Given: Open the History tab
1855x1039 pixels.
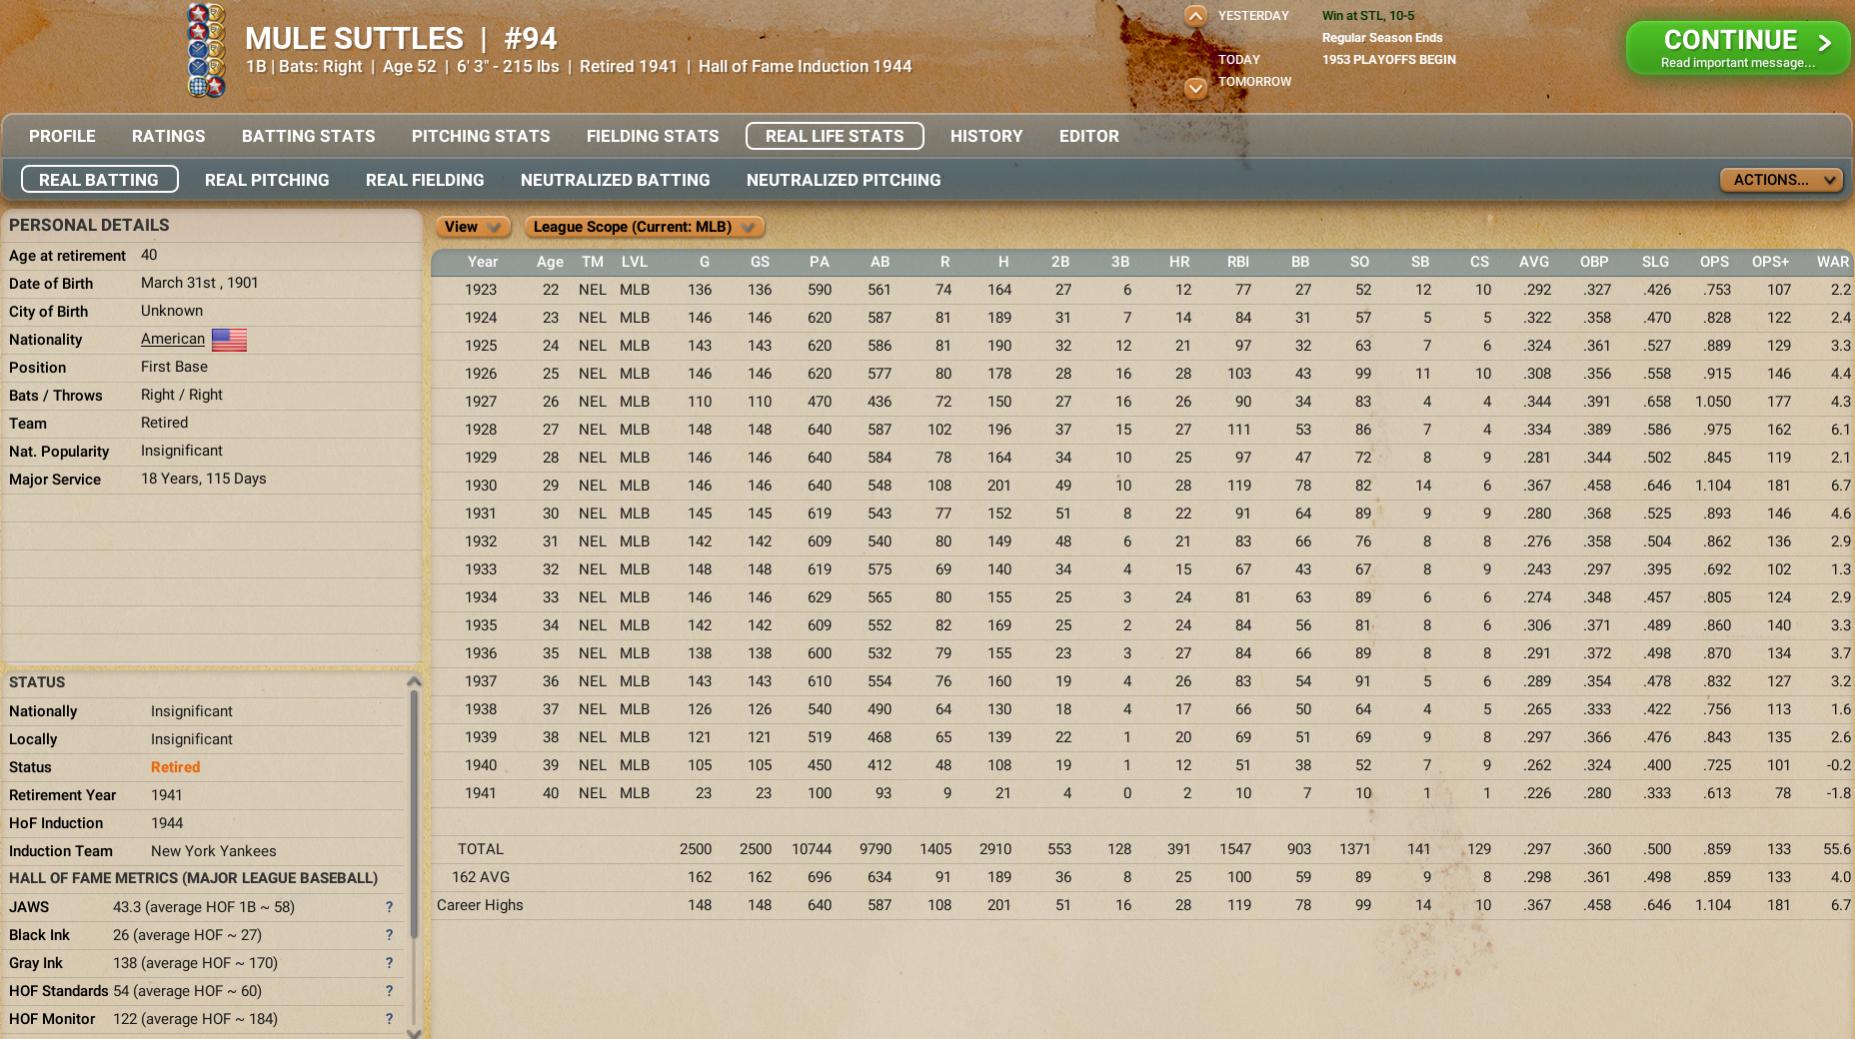Looking at the screenshot, I should click(x=986, y=136).
